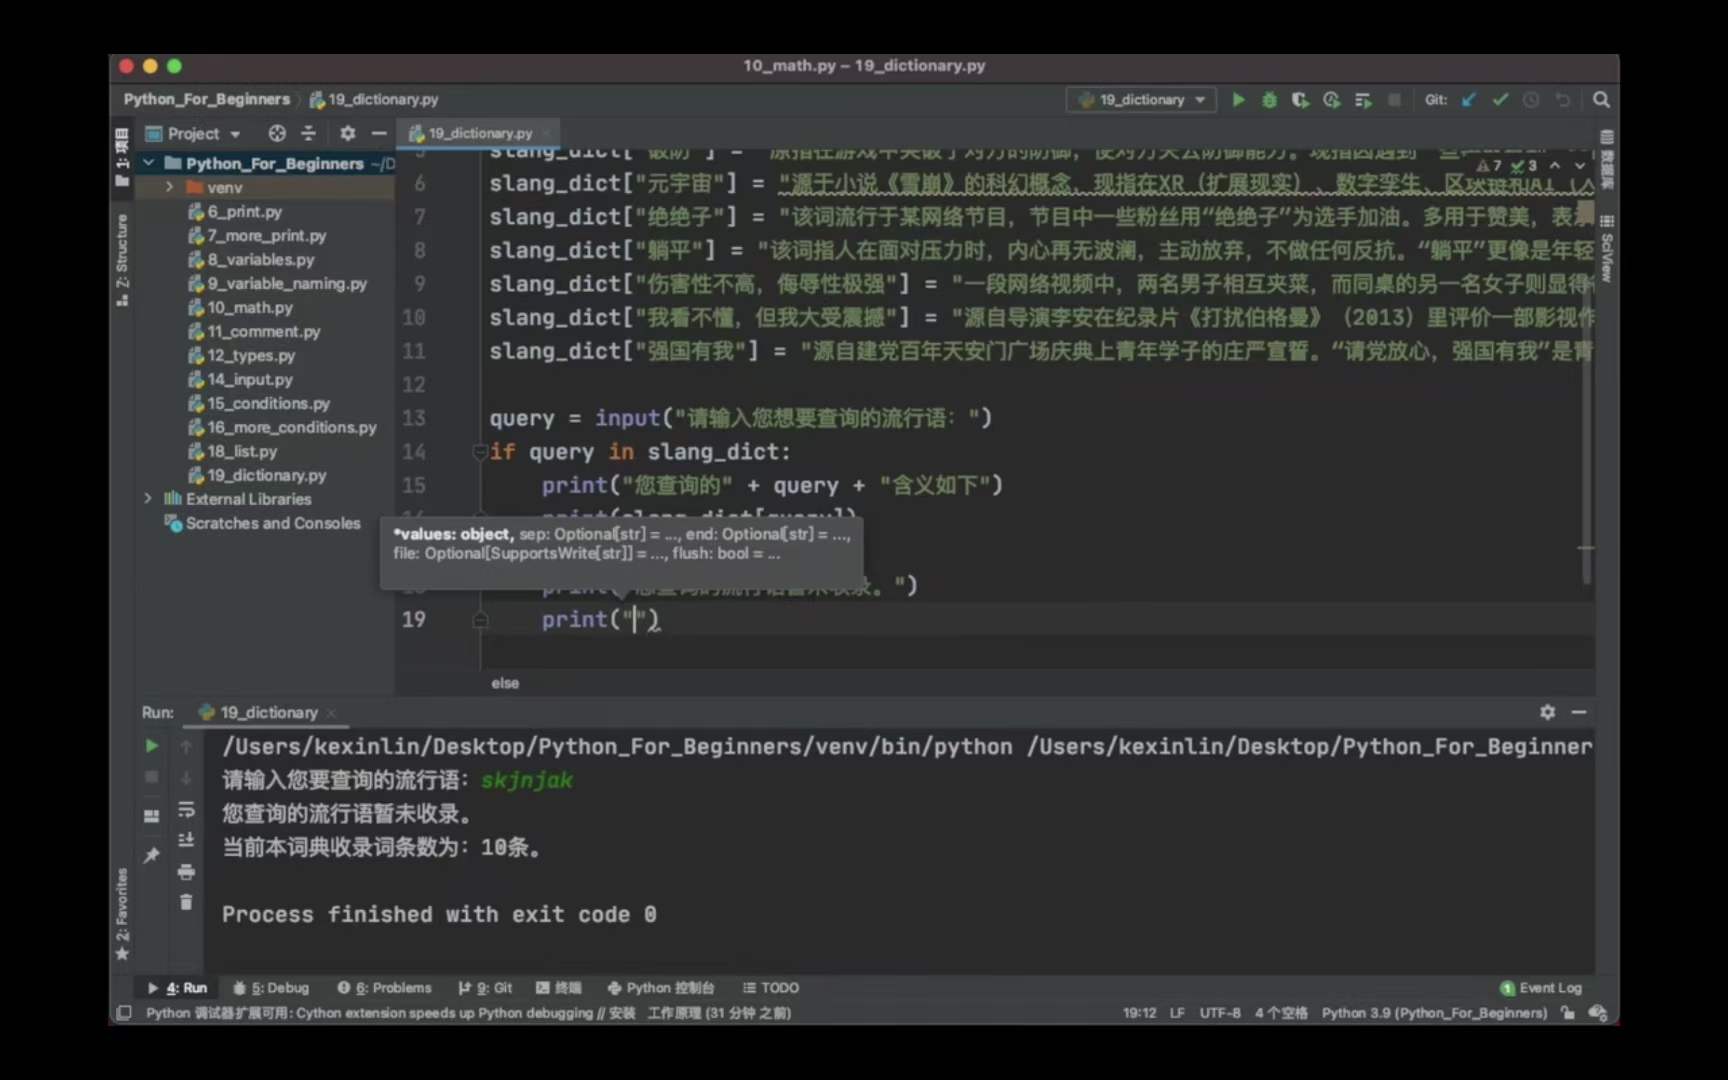Click the pin icon in the Run panel
The height and width of the screenshot is (1080, 1728).
tap(151, 855)
